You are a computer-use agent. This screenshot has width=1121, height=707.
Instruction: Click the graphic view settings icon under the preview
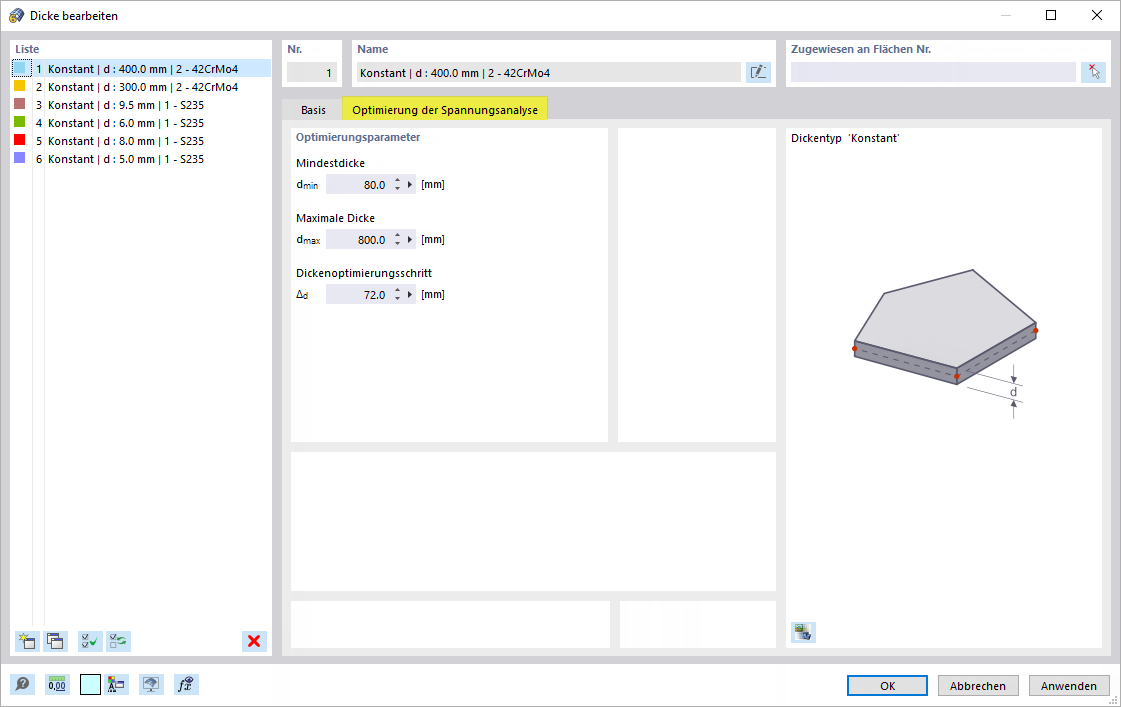coord(804,632)
